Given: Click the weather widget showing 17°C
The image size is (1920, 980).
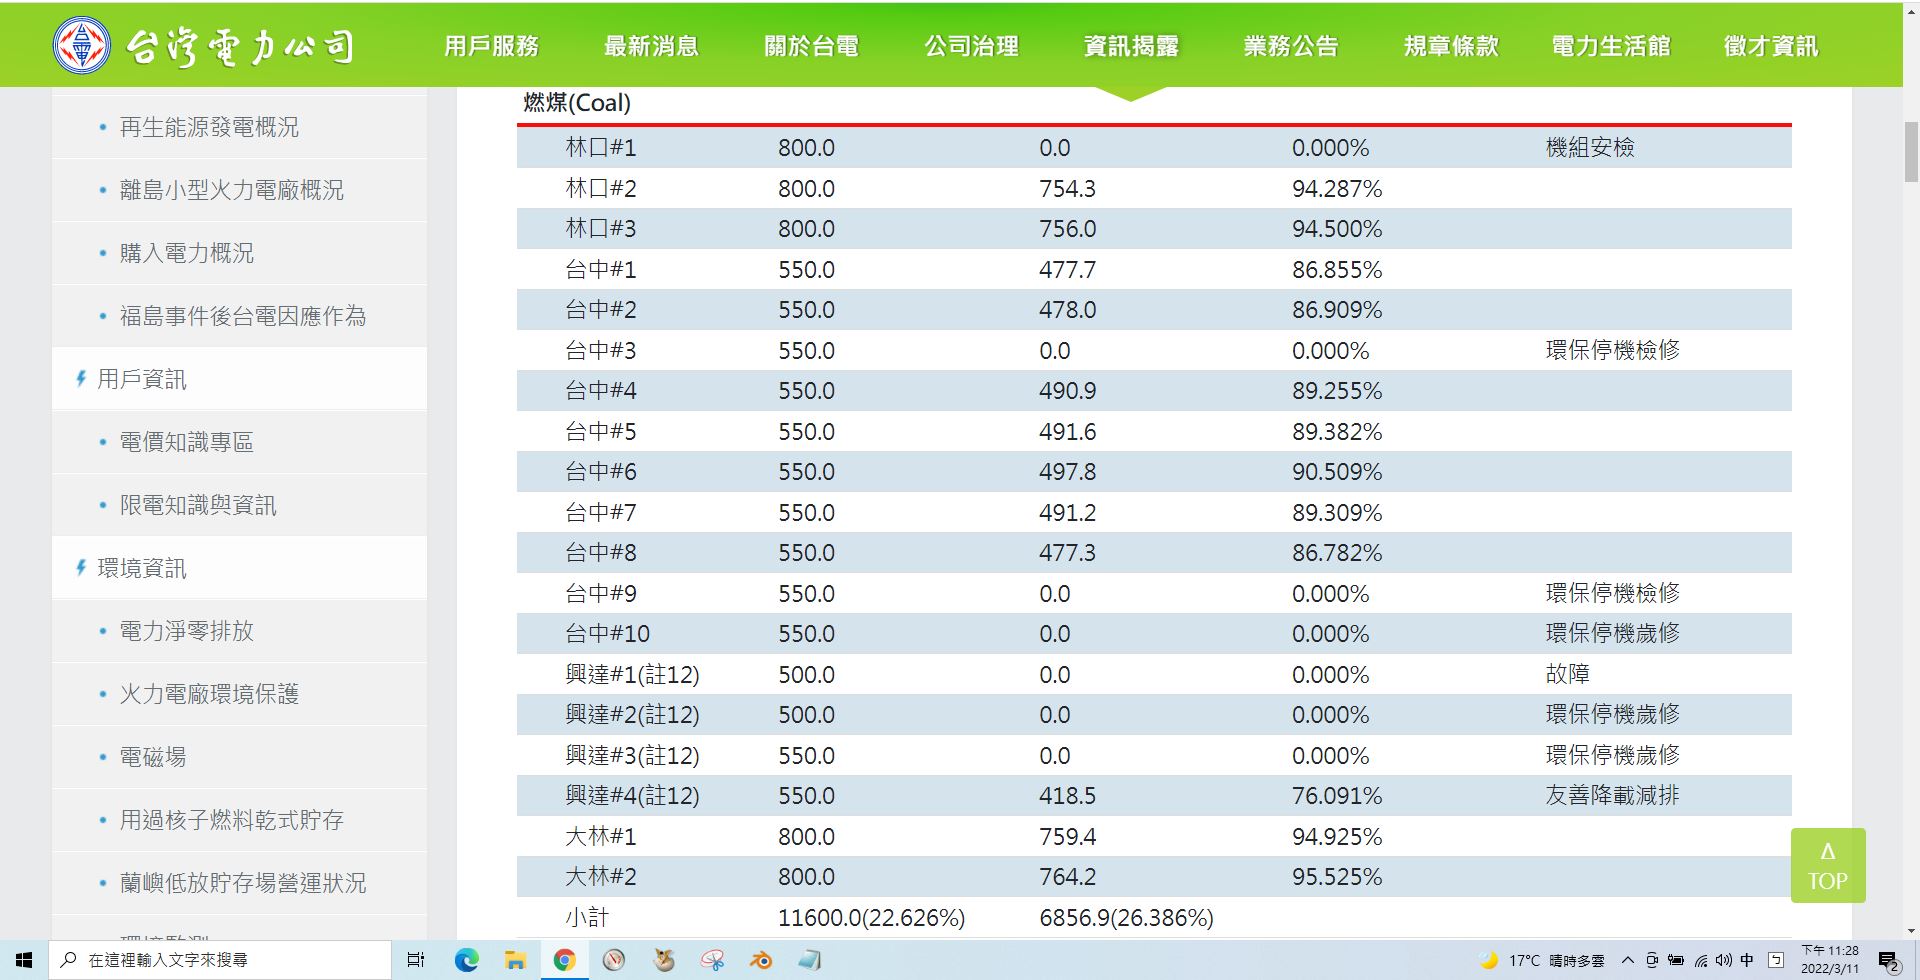Looking at the screenshot, I should (x=1542, y=960).
